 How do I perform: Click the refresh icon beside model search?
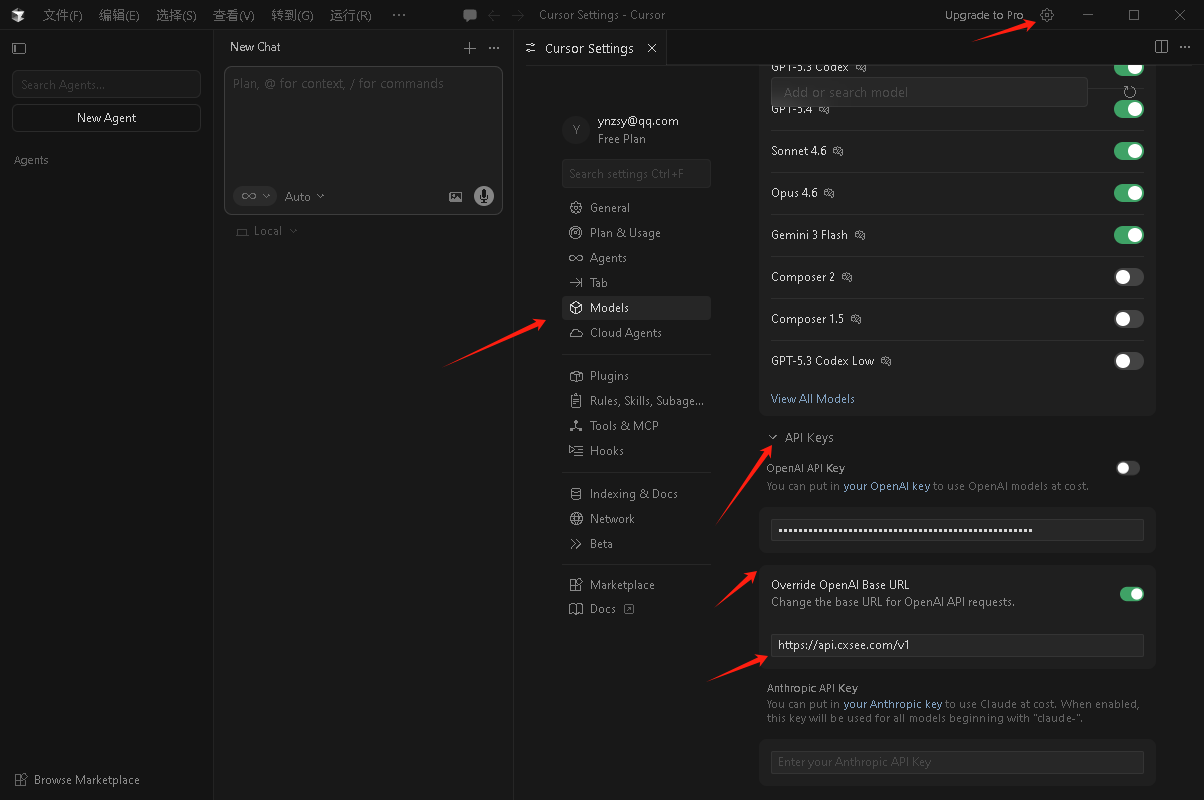pyautogui.click(x=1130, y=92)
